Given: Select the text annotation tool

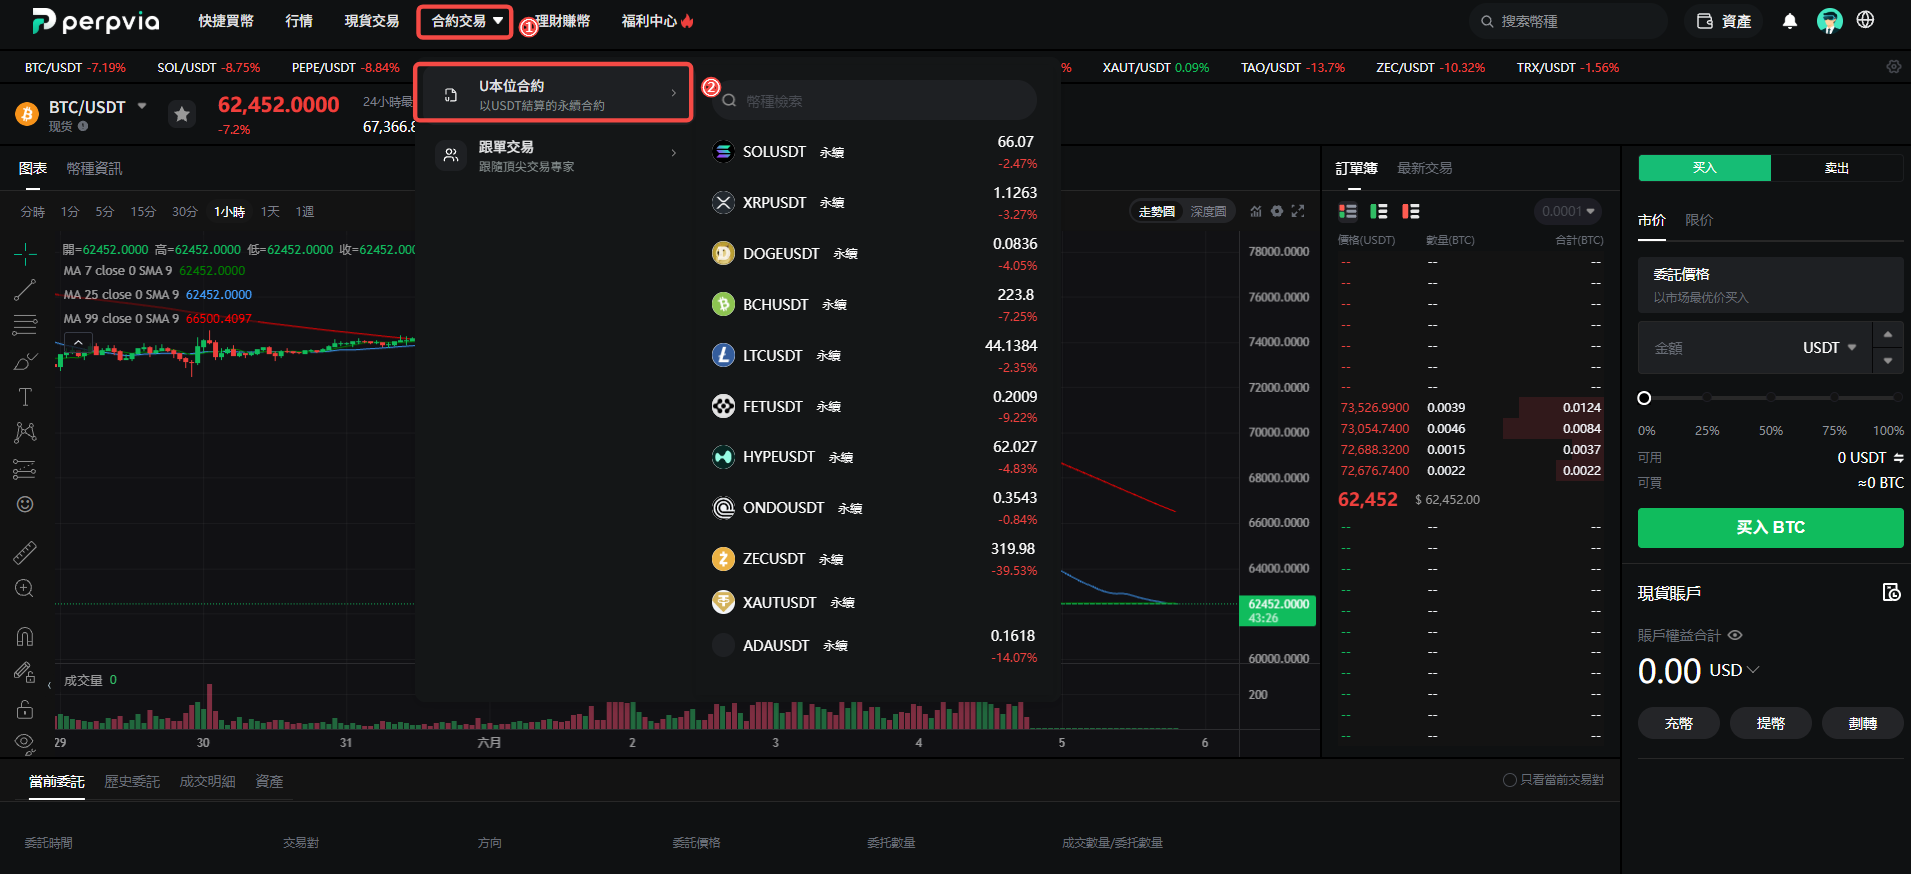Looking at the screenshot, I should pos(25,397).
